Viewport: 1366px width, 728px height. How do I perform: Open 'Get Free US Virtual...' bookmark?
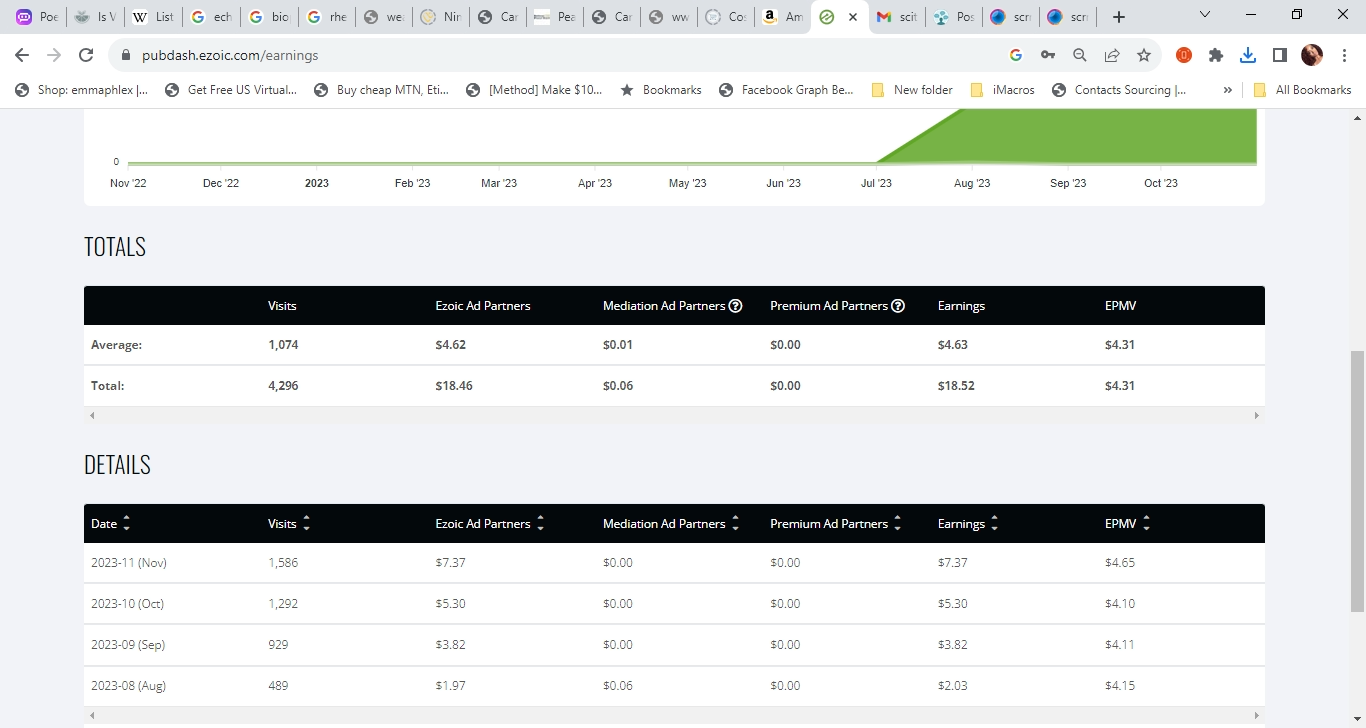pyautogui.click(x=231, y=90)
